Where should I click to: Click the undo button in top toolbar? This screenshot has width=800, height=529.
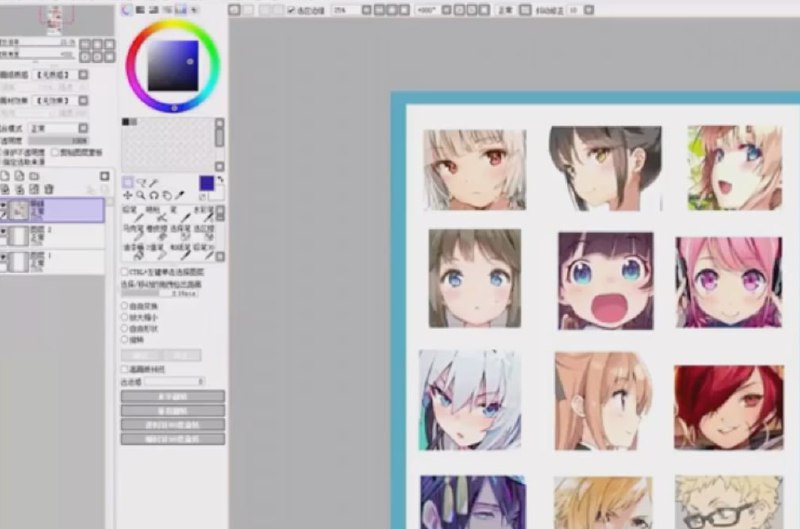[234, 10]
